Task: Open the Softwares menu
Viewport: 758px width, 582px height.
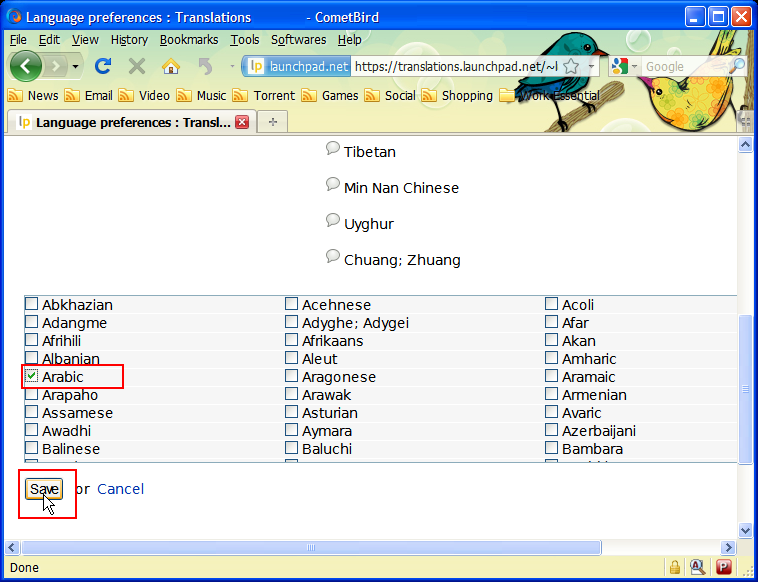Action: pos(298,40)
